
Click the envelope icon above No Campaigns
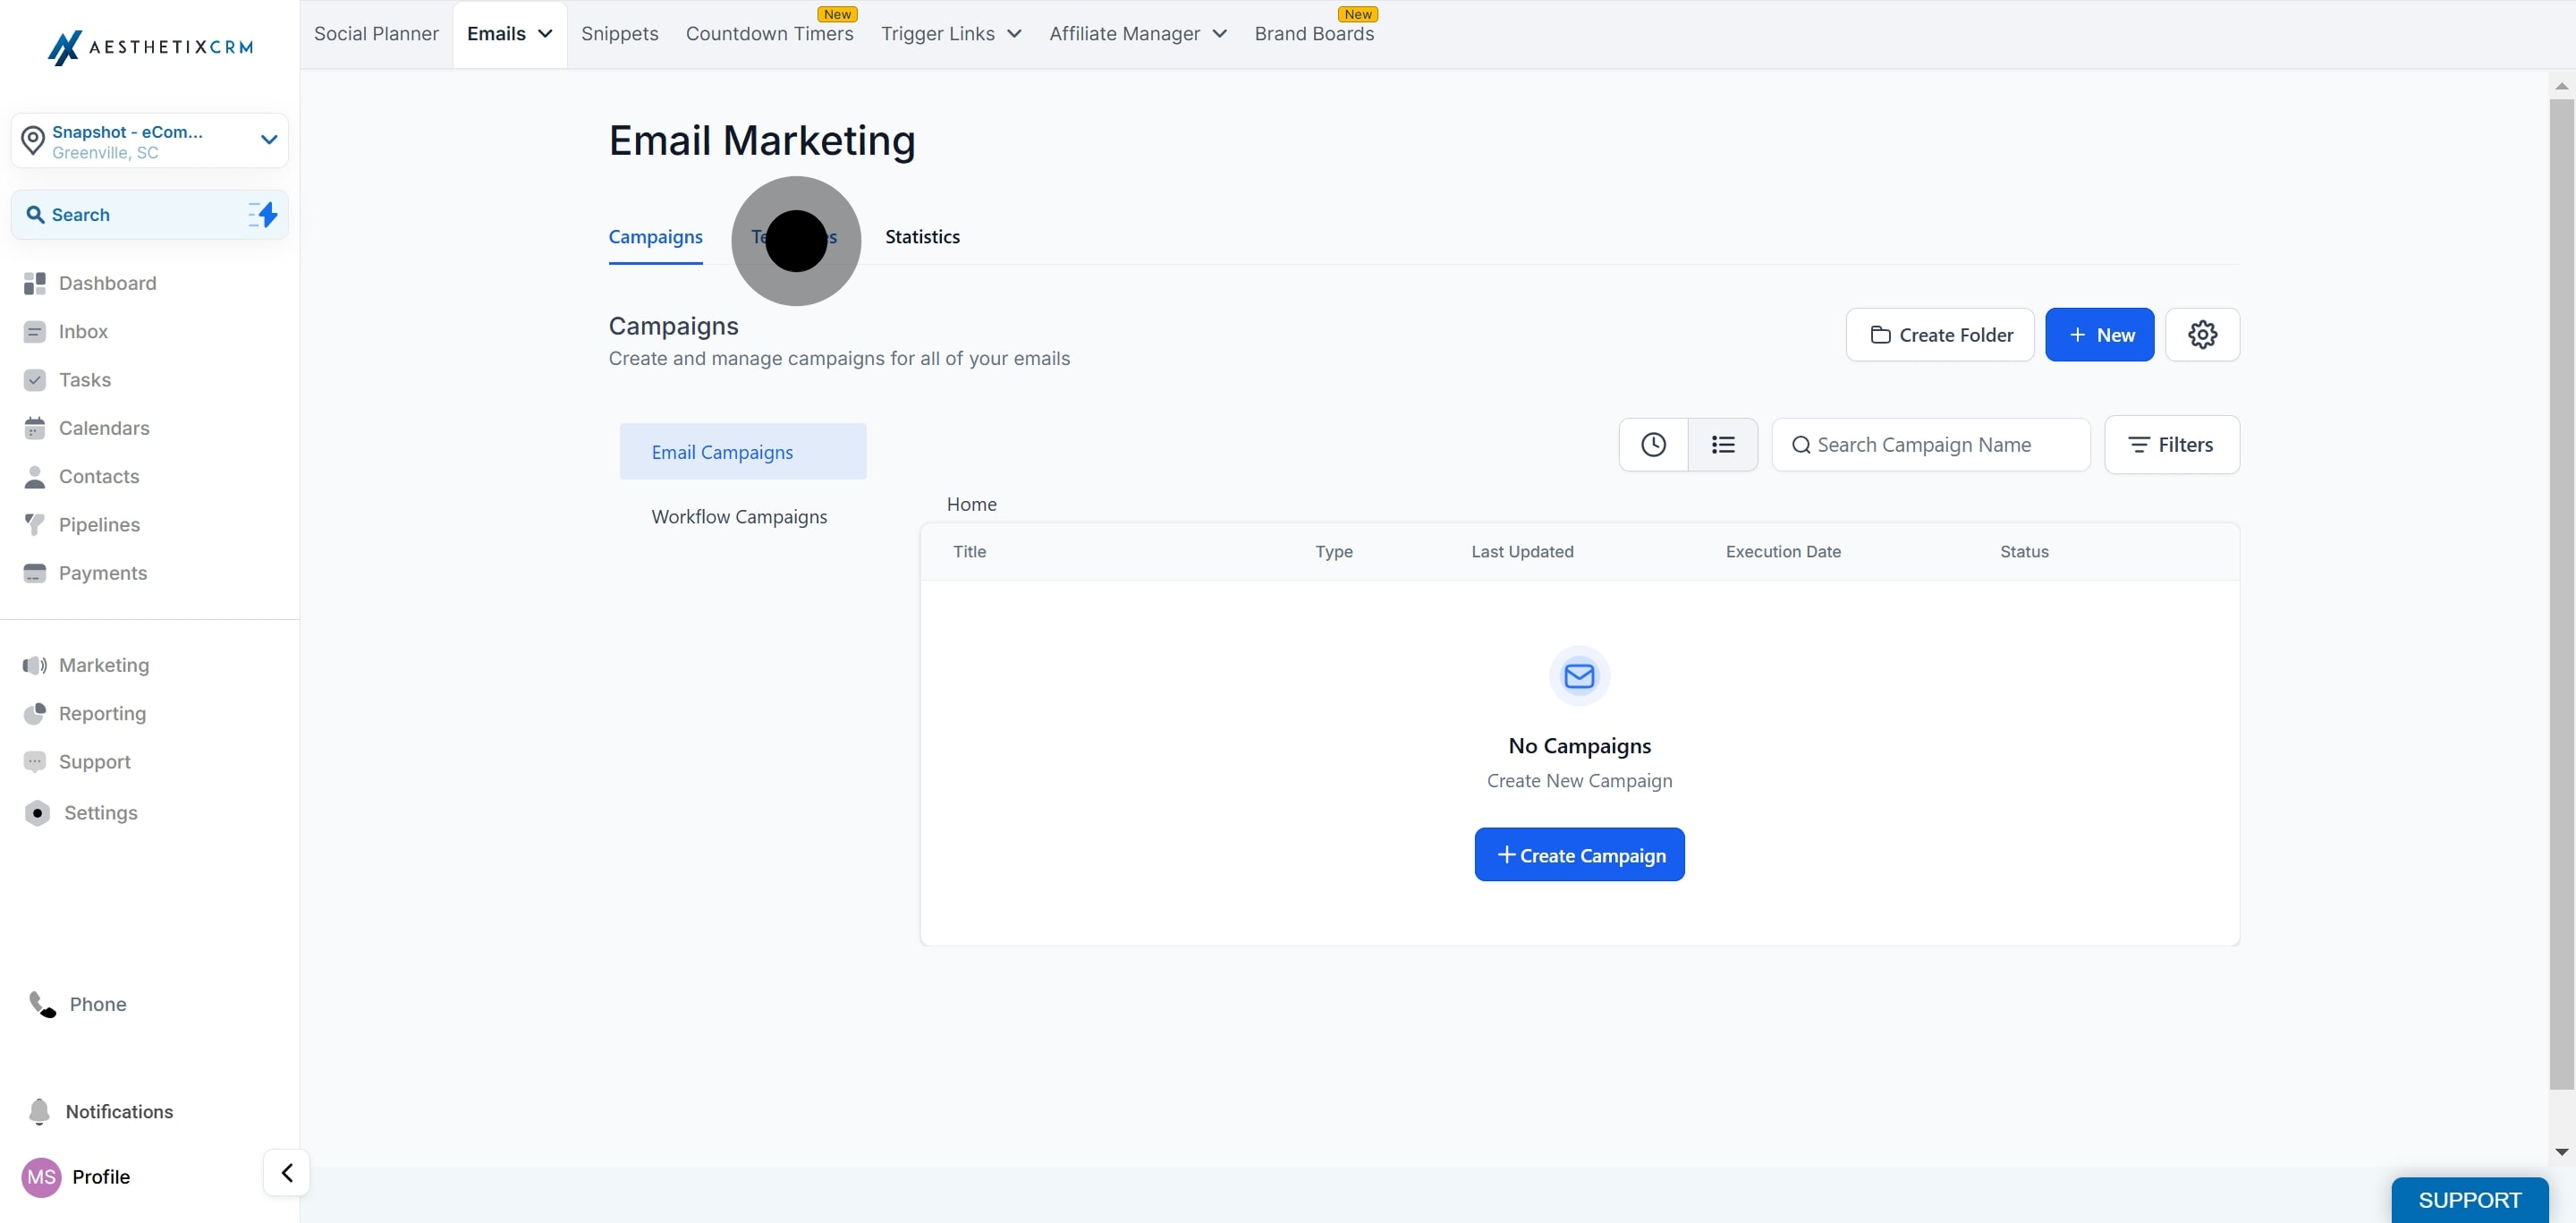pos(1579,676)
